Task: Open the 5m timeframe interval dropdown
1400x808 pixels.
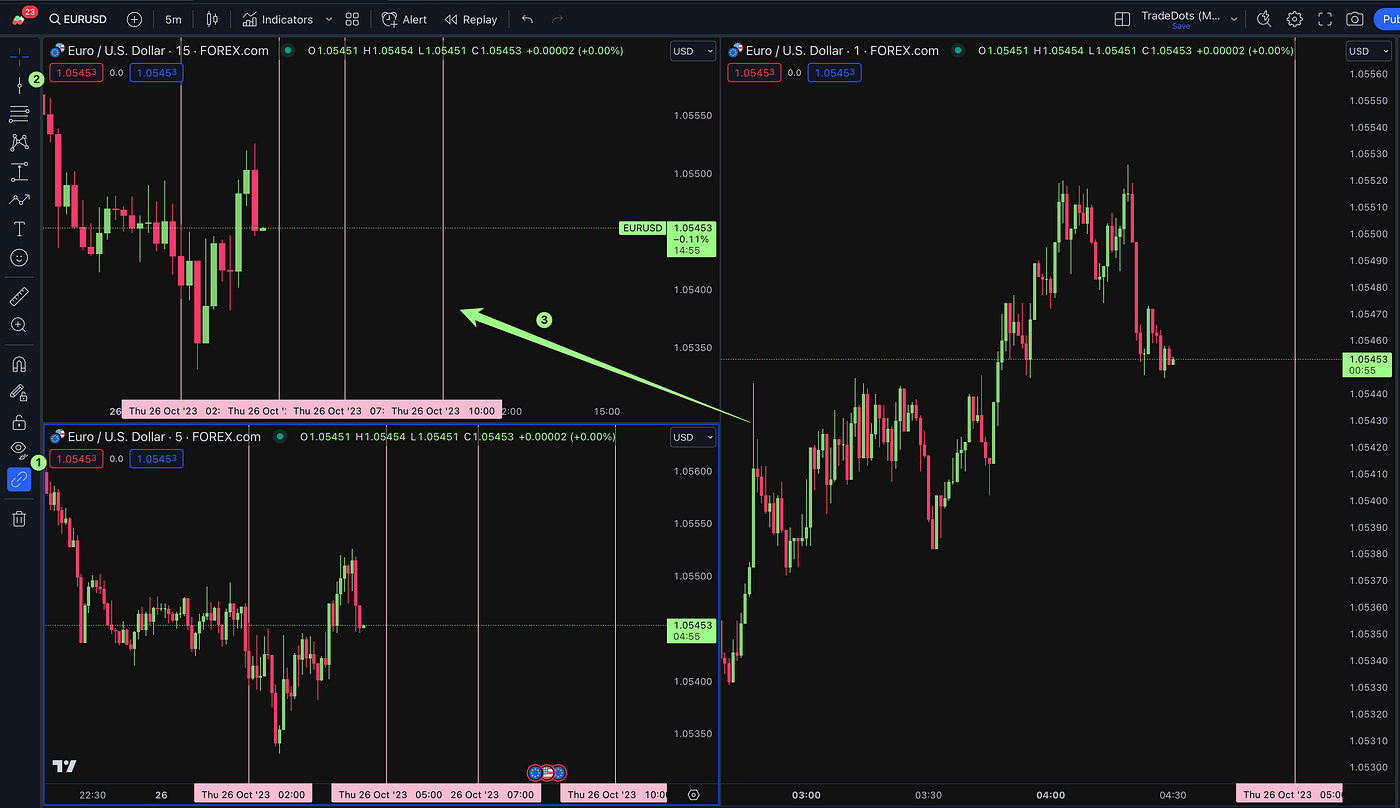Action: pyautogui.click(x=172, y=19)
